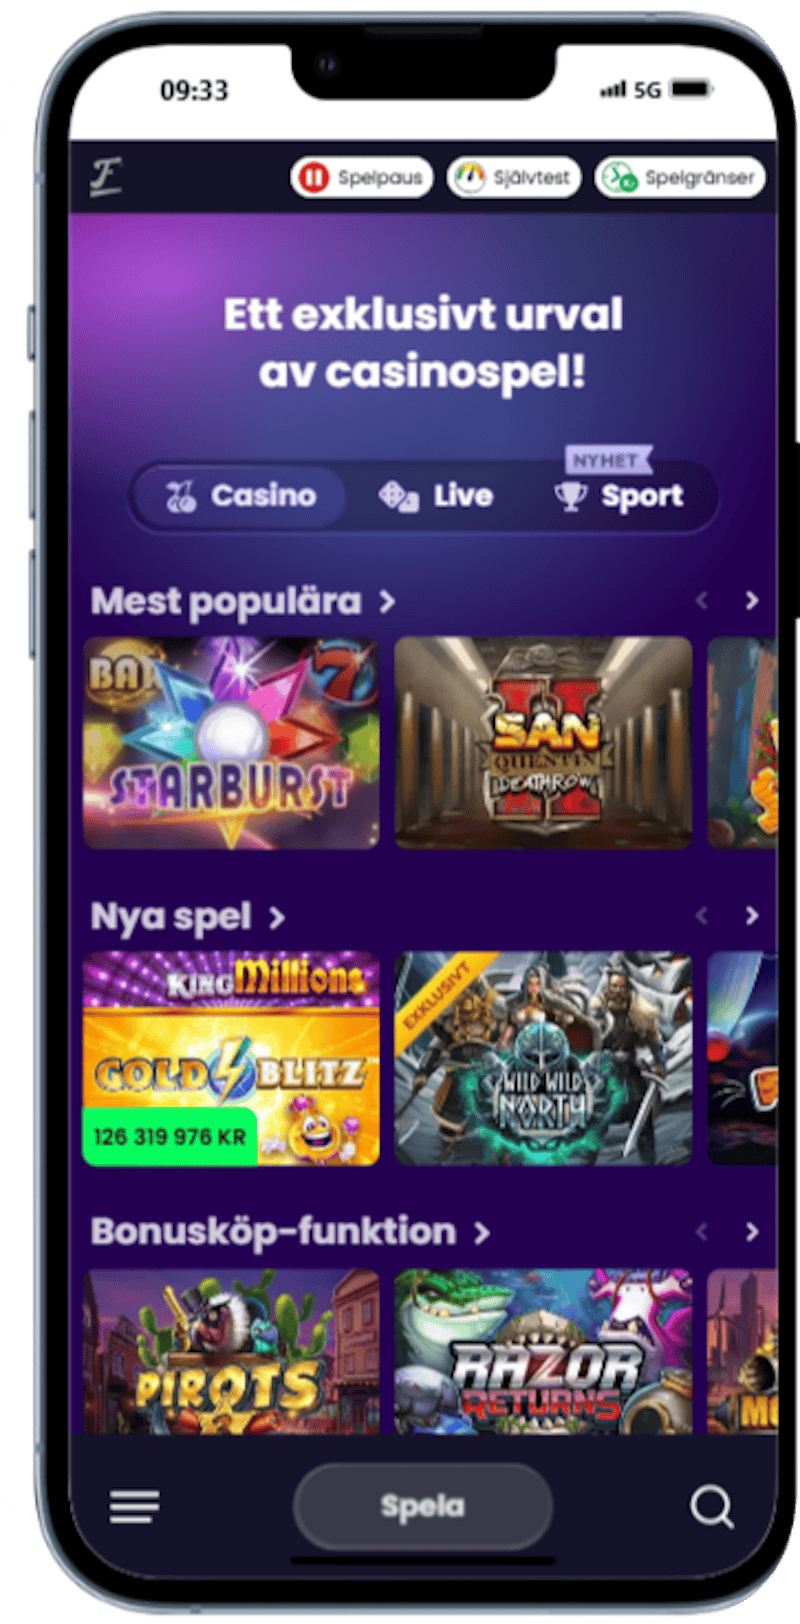The image size is (800, 1624).
Task: Show next games in Nya spel row
Action: pyautogui.click(x=752, y=916)
